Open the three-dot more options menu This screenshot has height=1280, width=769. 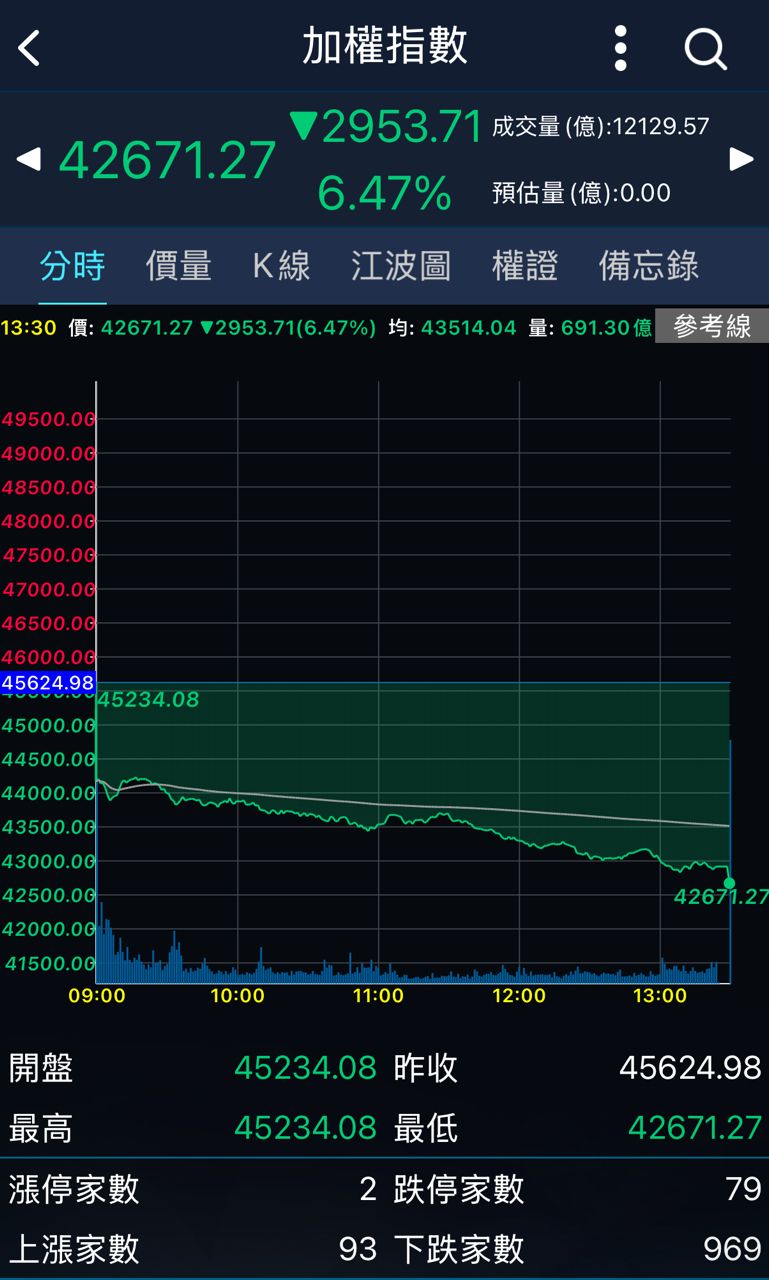620,47
